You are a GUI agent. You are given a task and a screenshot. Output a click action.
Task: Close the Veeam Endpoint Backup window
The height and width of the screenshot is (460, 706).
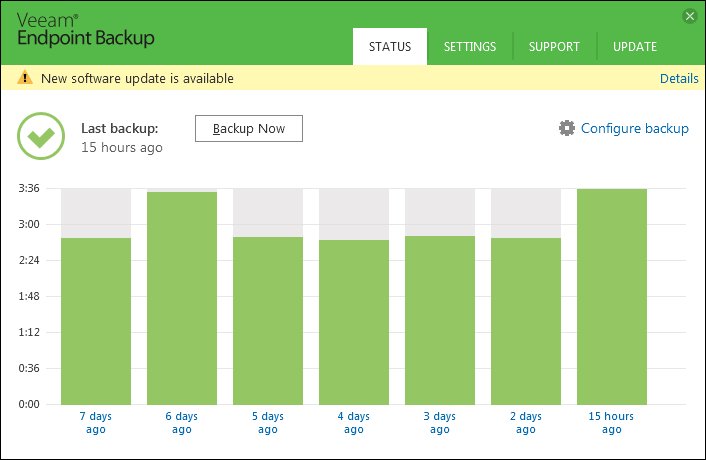coord(689,17)
